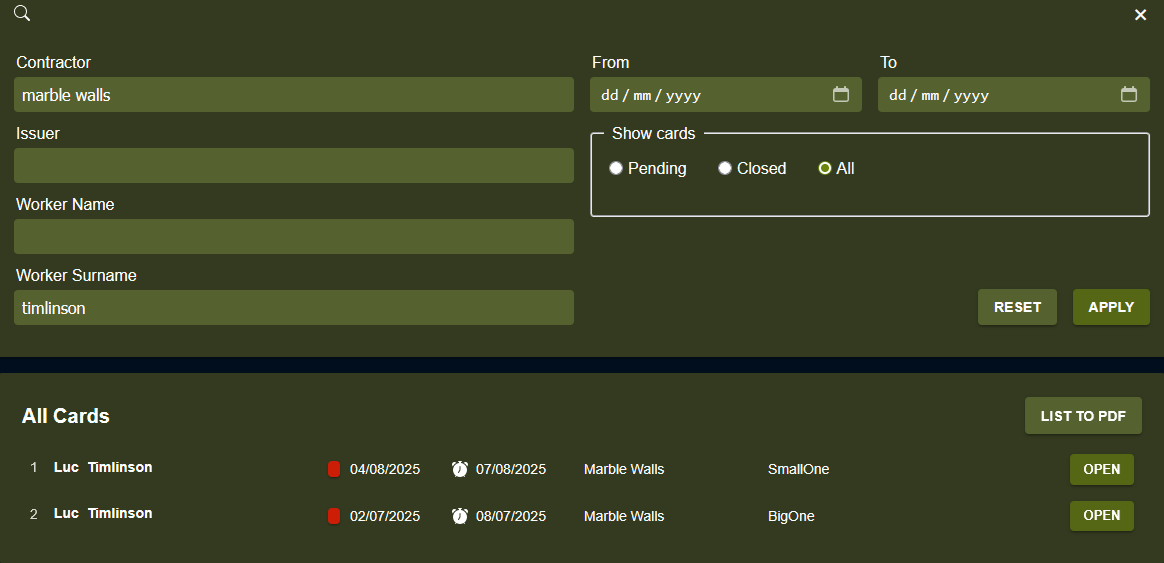Focus the Contractor input field
This screenshot has width=1164, height=563.
coord(294,95)
